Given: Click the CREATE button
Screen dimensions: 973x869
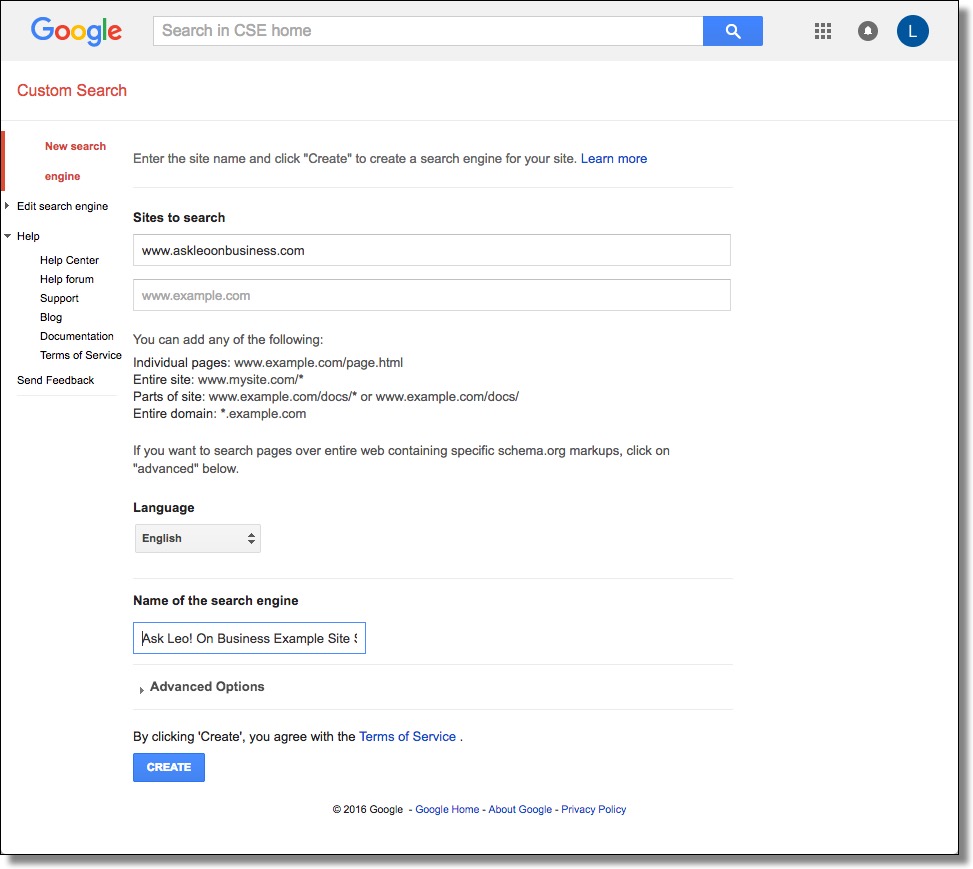Looking at the screenshot, I should point(169,767).
